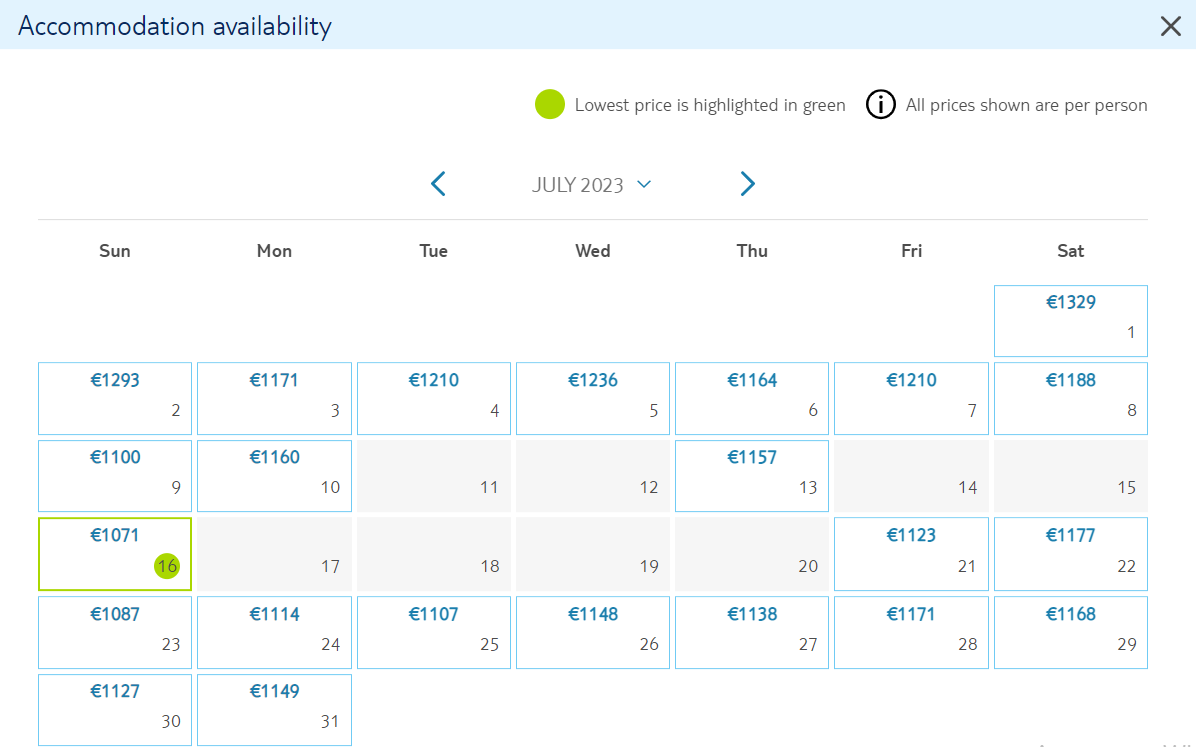Select July 16 with lowest price €1071
This screenshot has width=1196, height=747.
point(114,554)
